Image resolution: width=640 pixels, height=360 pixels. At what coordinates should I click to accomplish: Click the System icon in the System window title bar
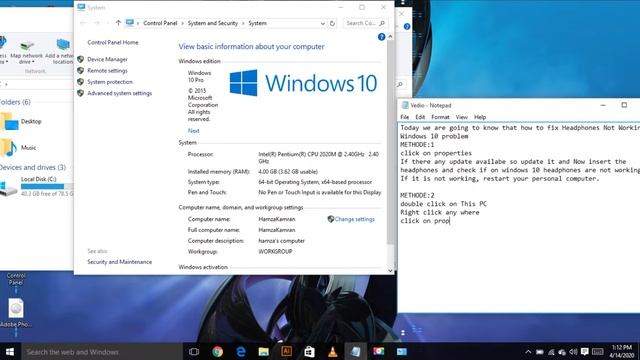[x=81, y=7]
